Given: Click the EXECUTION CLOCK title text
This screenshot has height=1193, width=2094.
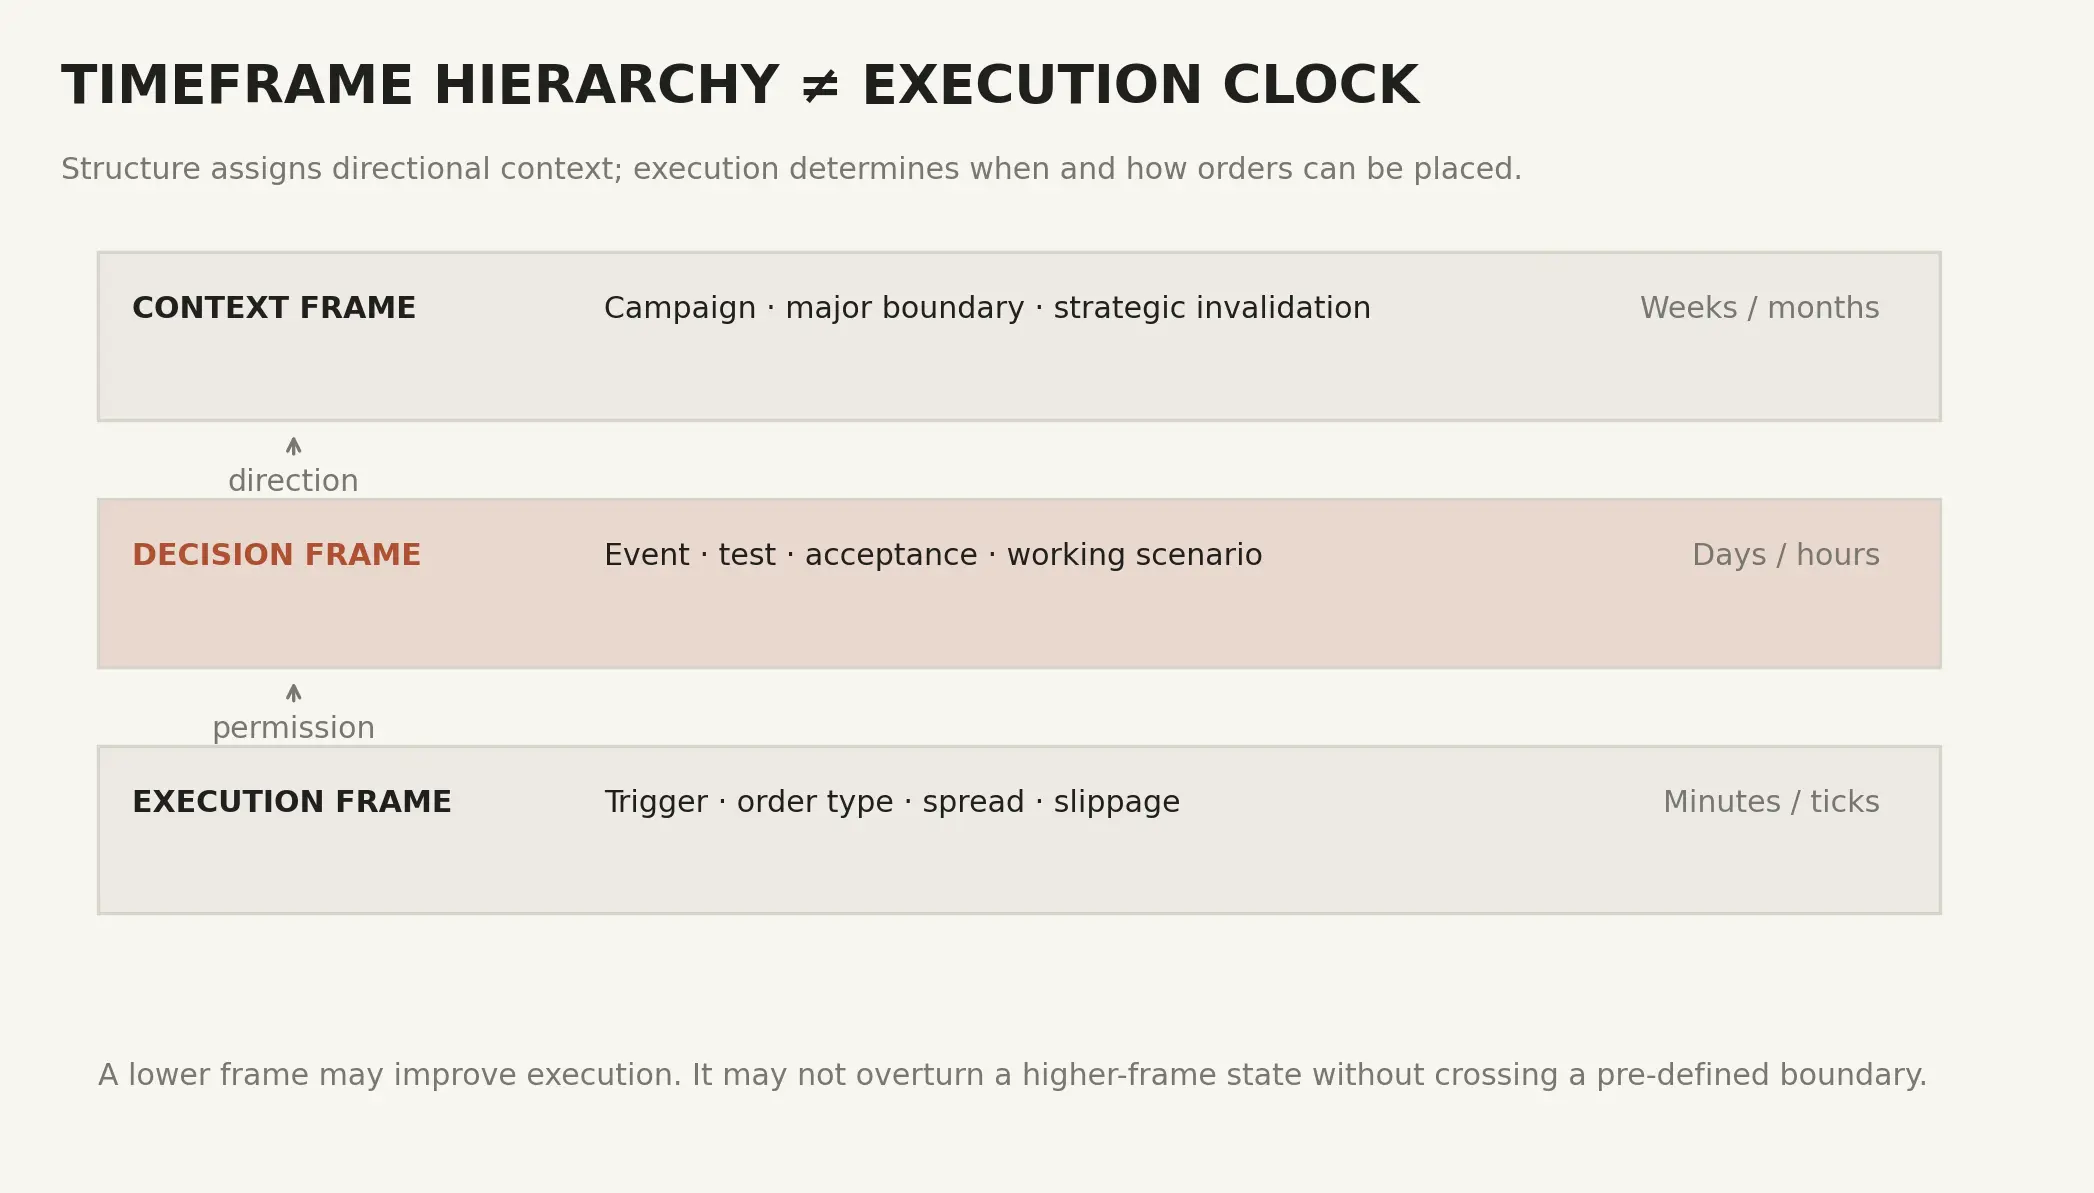Looking at the screenshot, I should (1140, 86).
